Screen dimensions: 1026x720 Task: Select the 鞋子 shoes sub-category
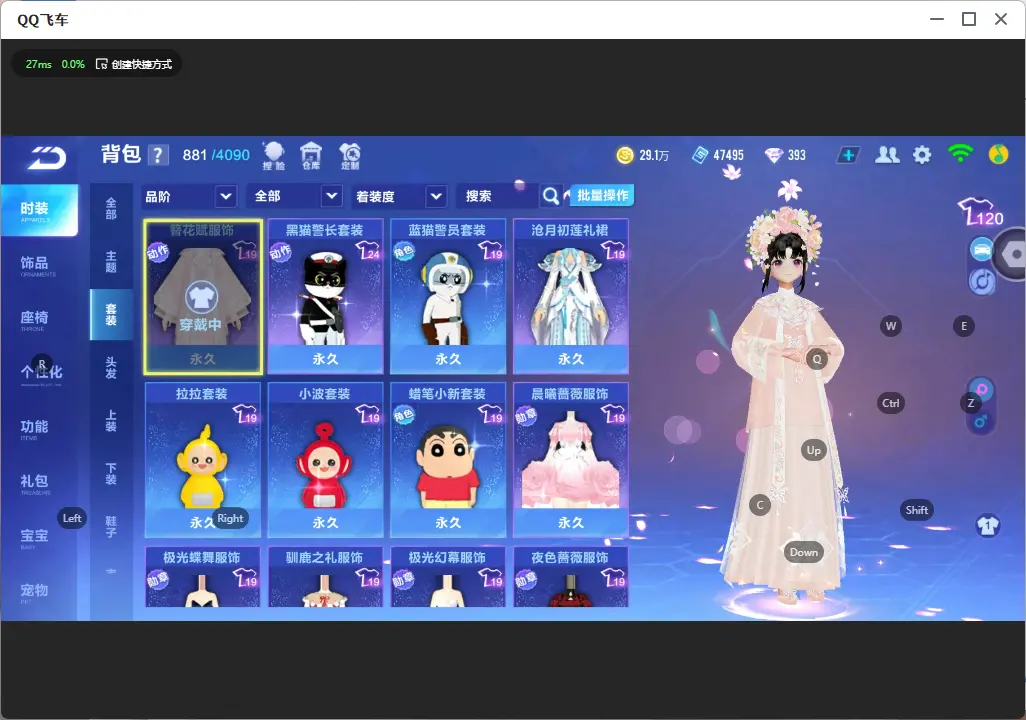pyautogui.click(x=111, y=527)
